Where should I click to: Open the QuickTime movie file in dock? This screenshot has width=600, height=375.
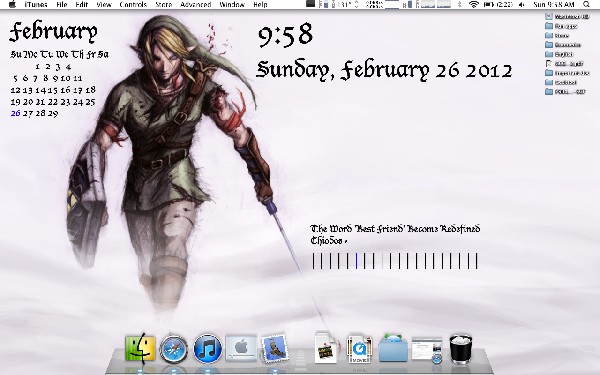pyautogui.click(x=359, y=349)
